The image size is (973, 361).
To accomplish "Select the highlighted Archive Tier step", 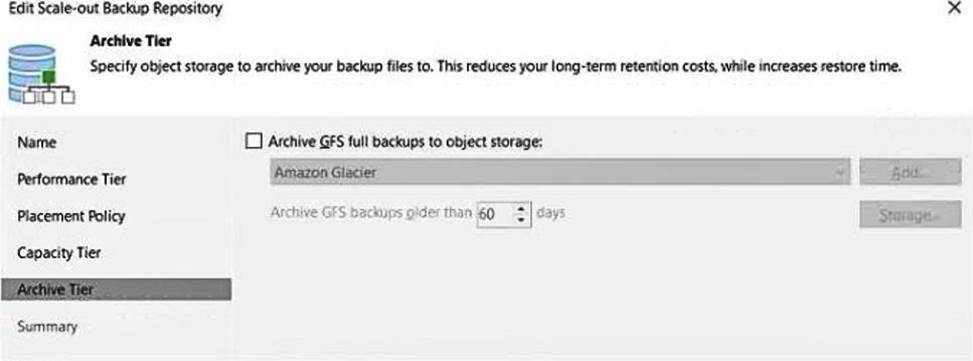I will 116,290.
